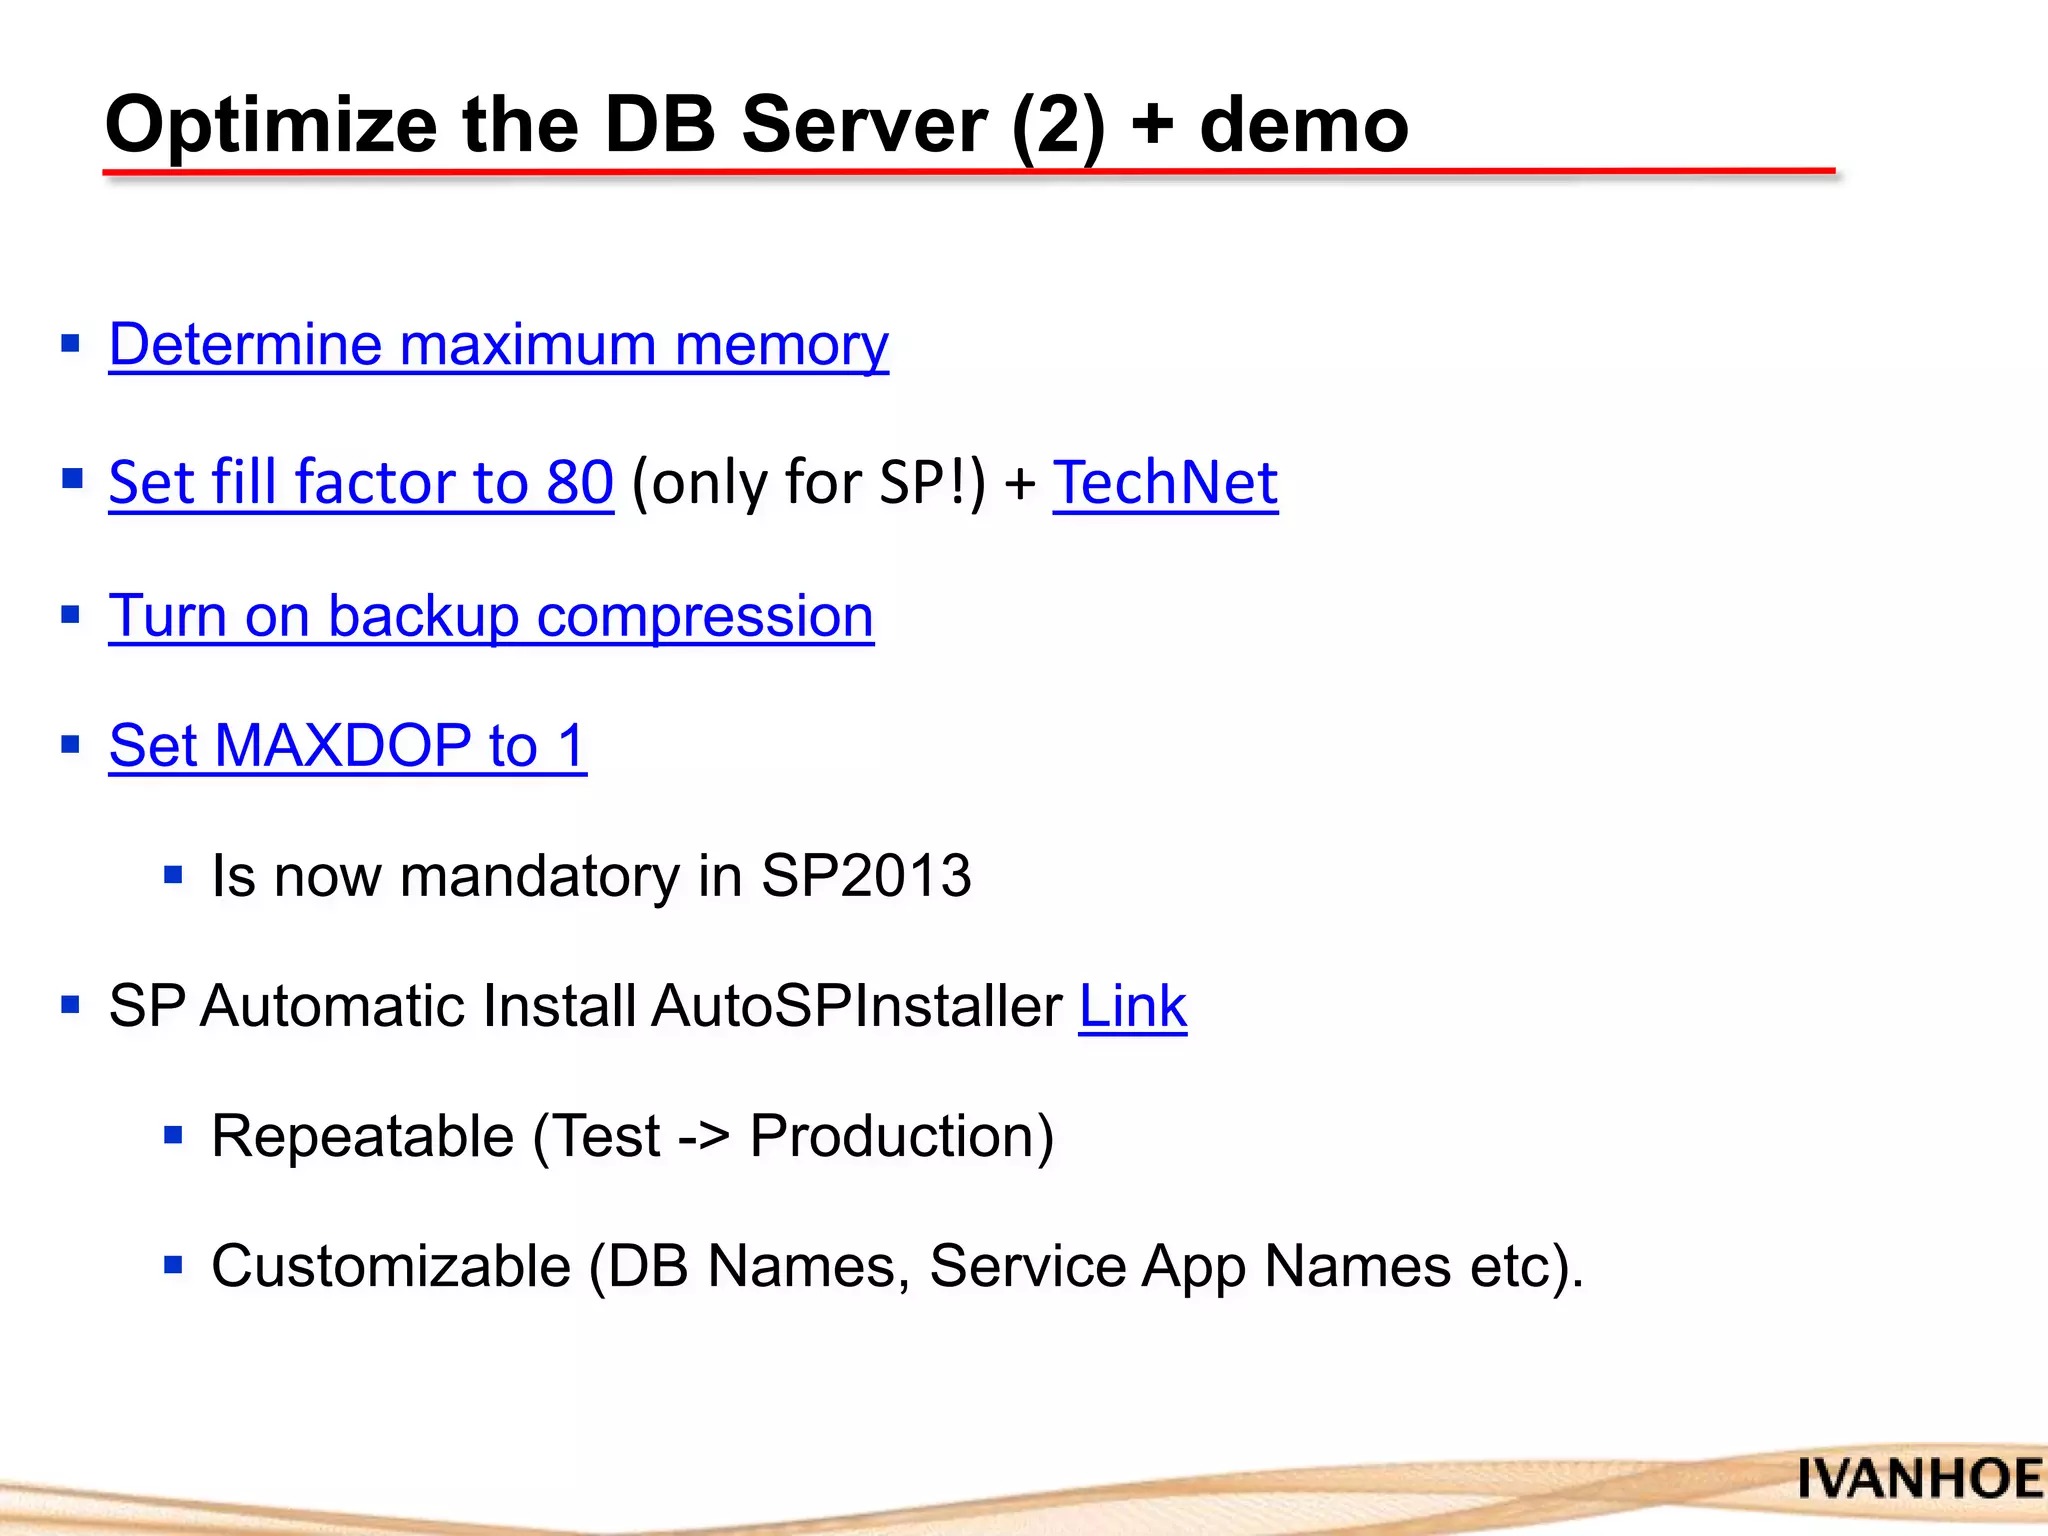Click the bullet beside Set MAXDOP to 1
The width and height of the screenshot is (2048, 1536).
(70, 744)
